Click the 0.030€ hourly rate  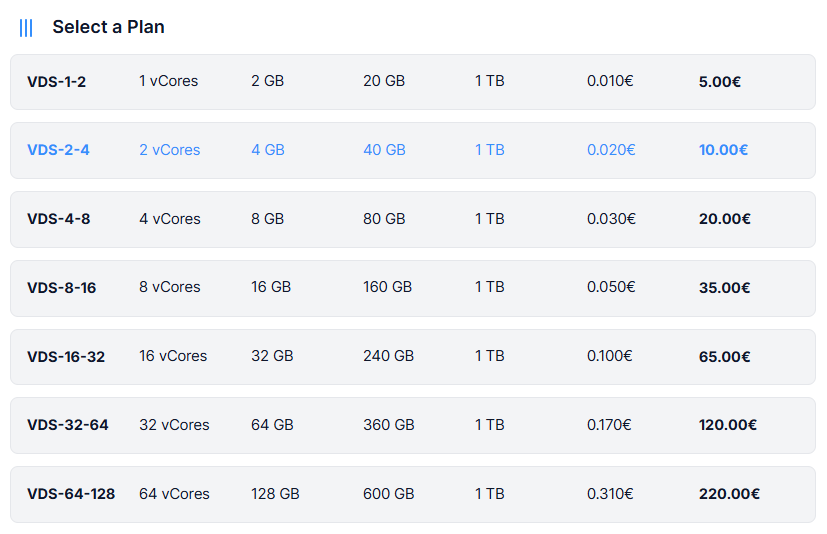point(610,219)
